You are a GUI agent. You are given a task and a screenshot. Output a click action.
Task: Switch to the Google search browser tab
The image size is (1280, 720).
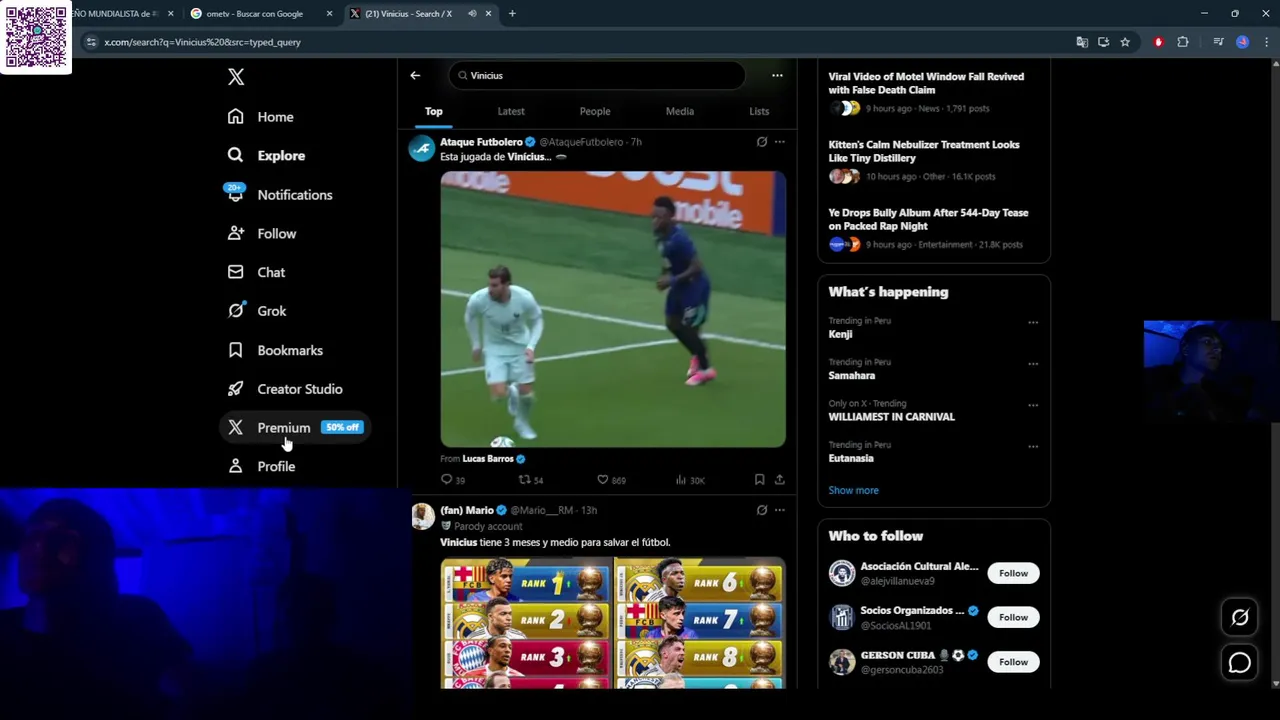pyautogui.click(x=263, y=14)
